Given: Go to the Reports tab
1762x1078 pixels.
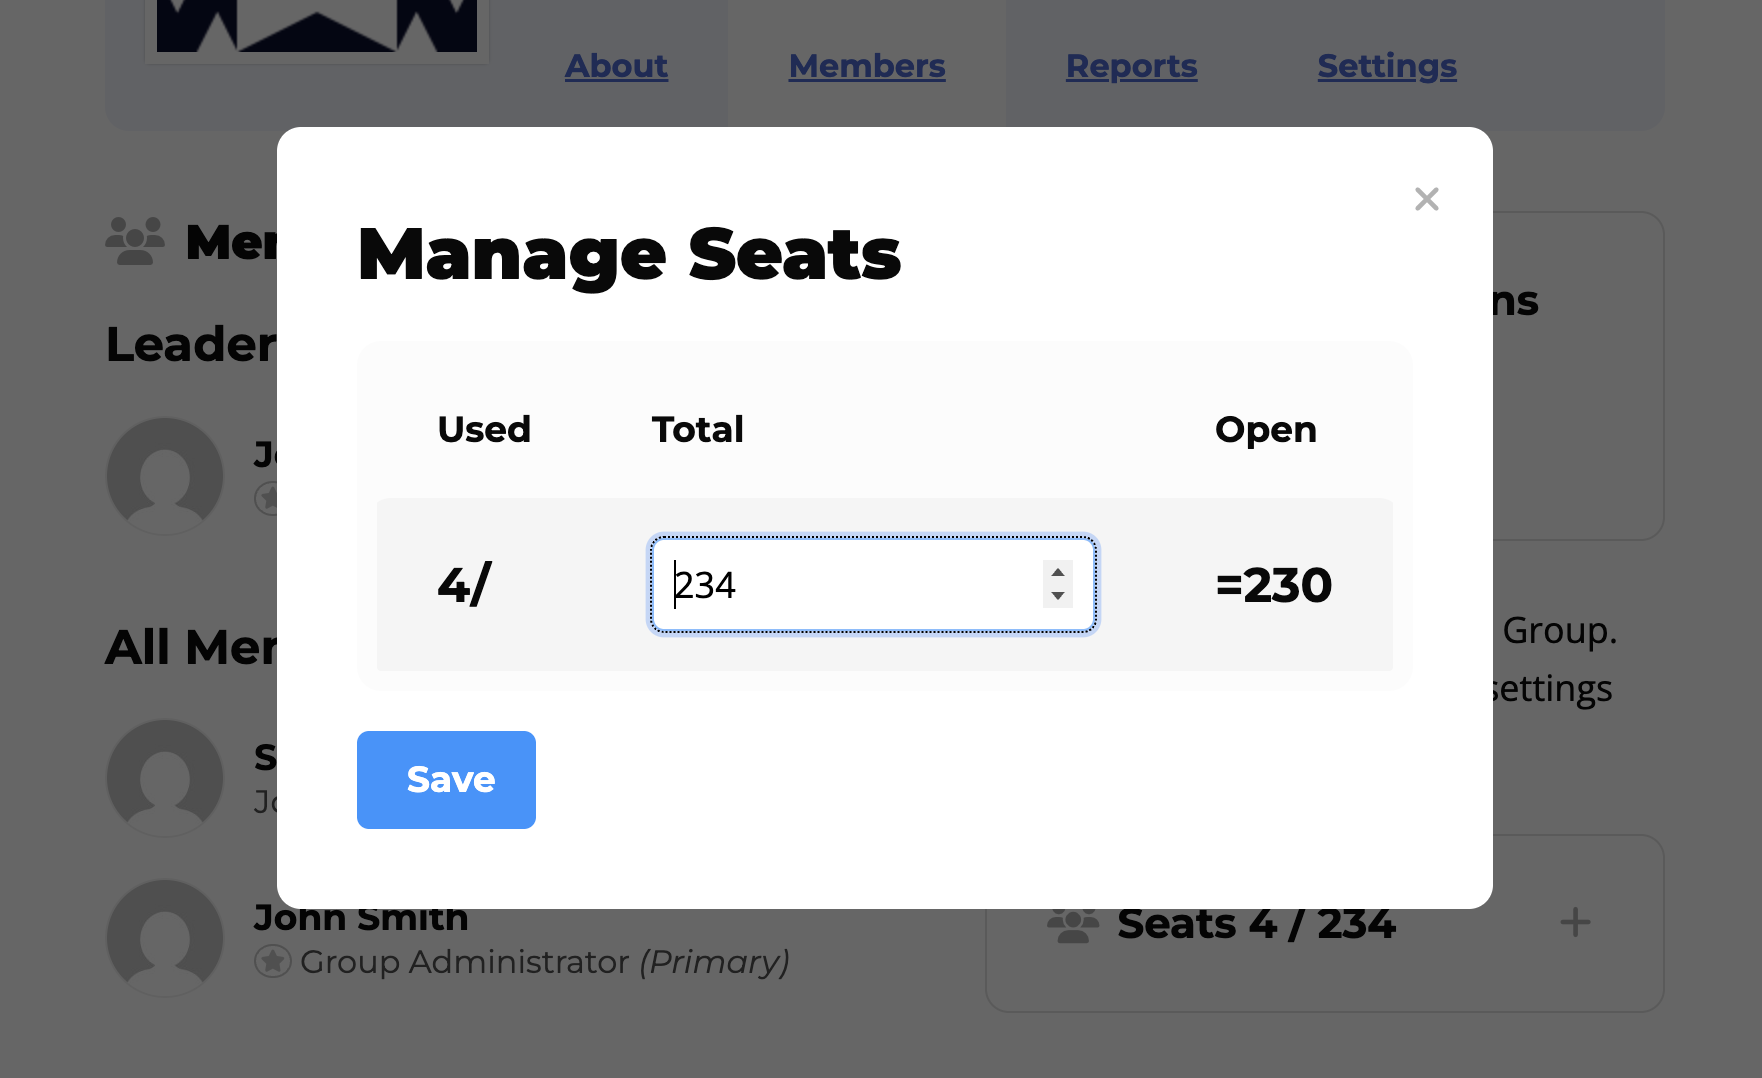Looking at the screenshot, I should coord(1131,66).
